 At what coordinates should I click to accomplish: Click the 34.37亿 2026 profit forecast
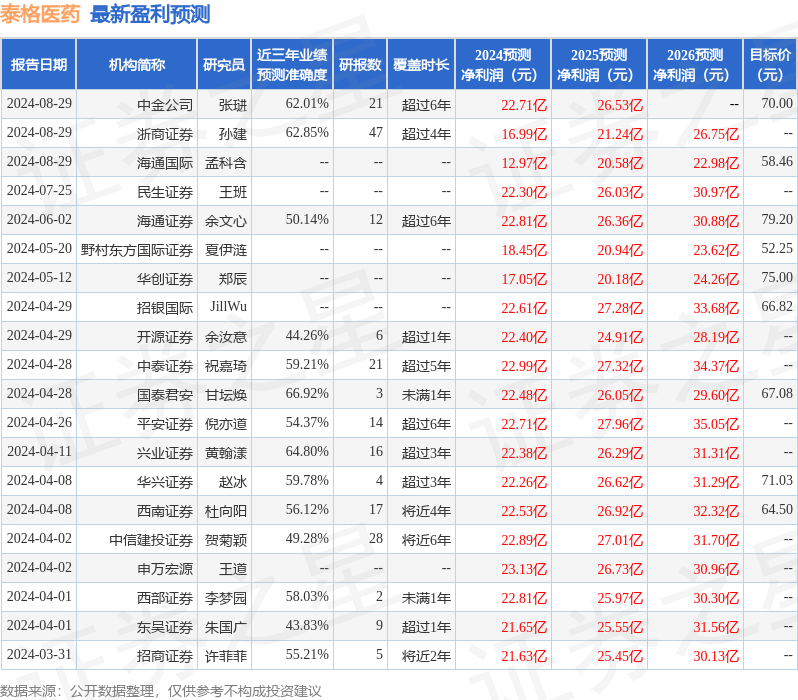click(716, 366)
